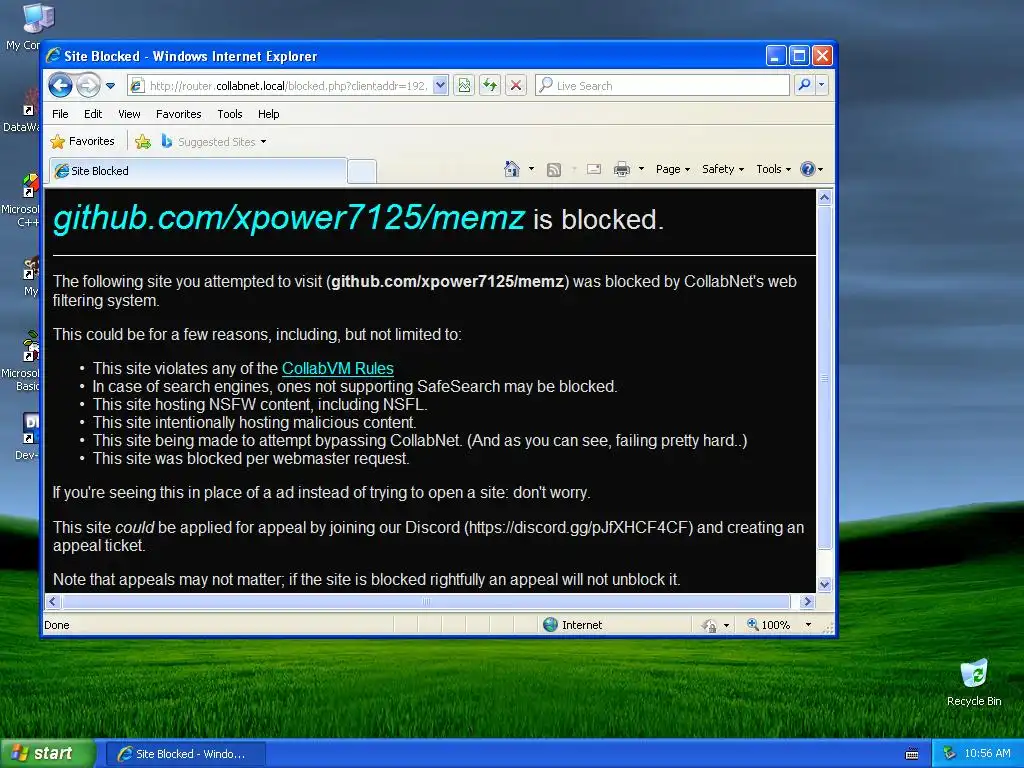This screenshot has height=768, width=1024.
Task: Open the Edit menu
Action: click(x=93, y=114)
